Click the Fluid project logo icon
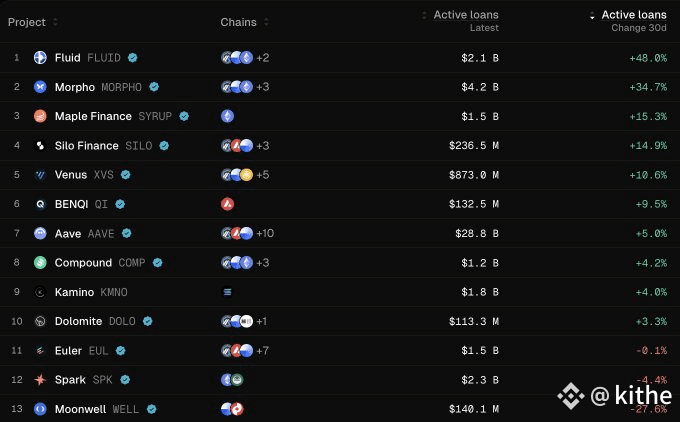 [x=40, y=57]
